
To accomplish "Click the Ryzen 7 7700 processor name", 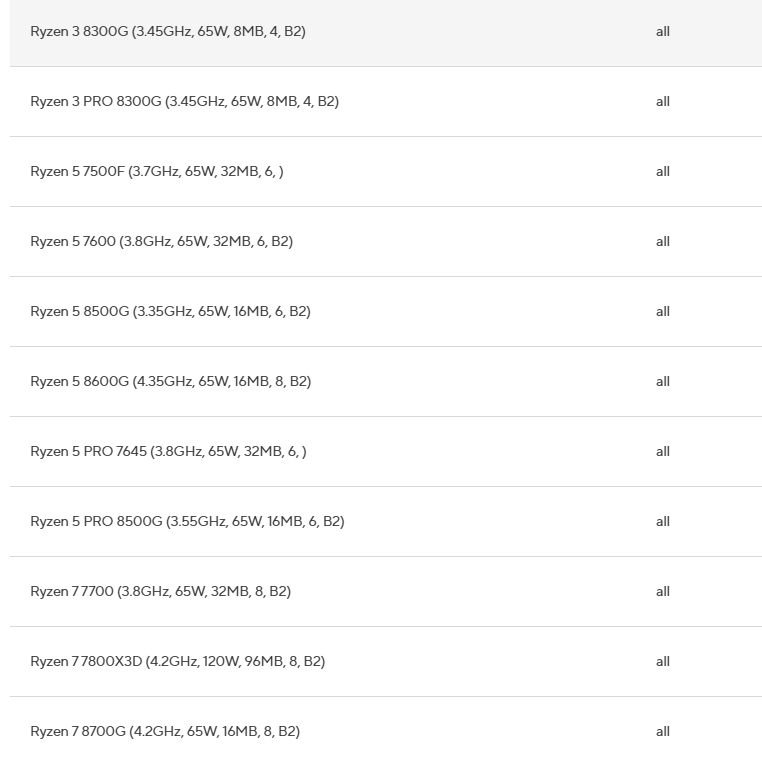I will [x=160, y=591].
